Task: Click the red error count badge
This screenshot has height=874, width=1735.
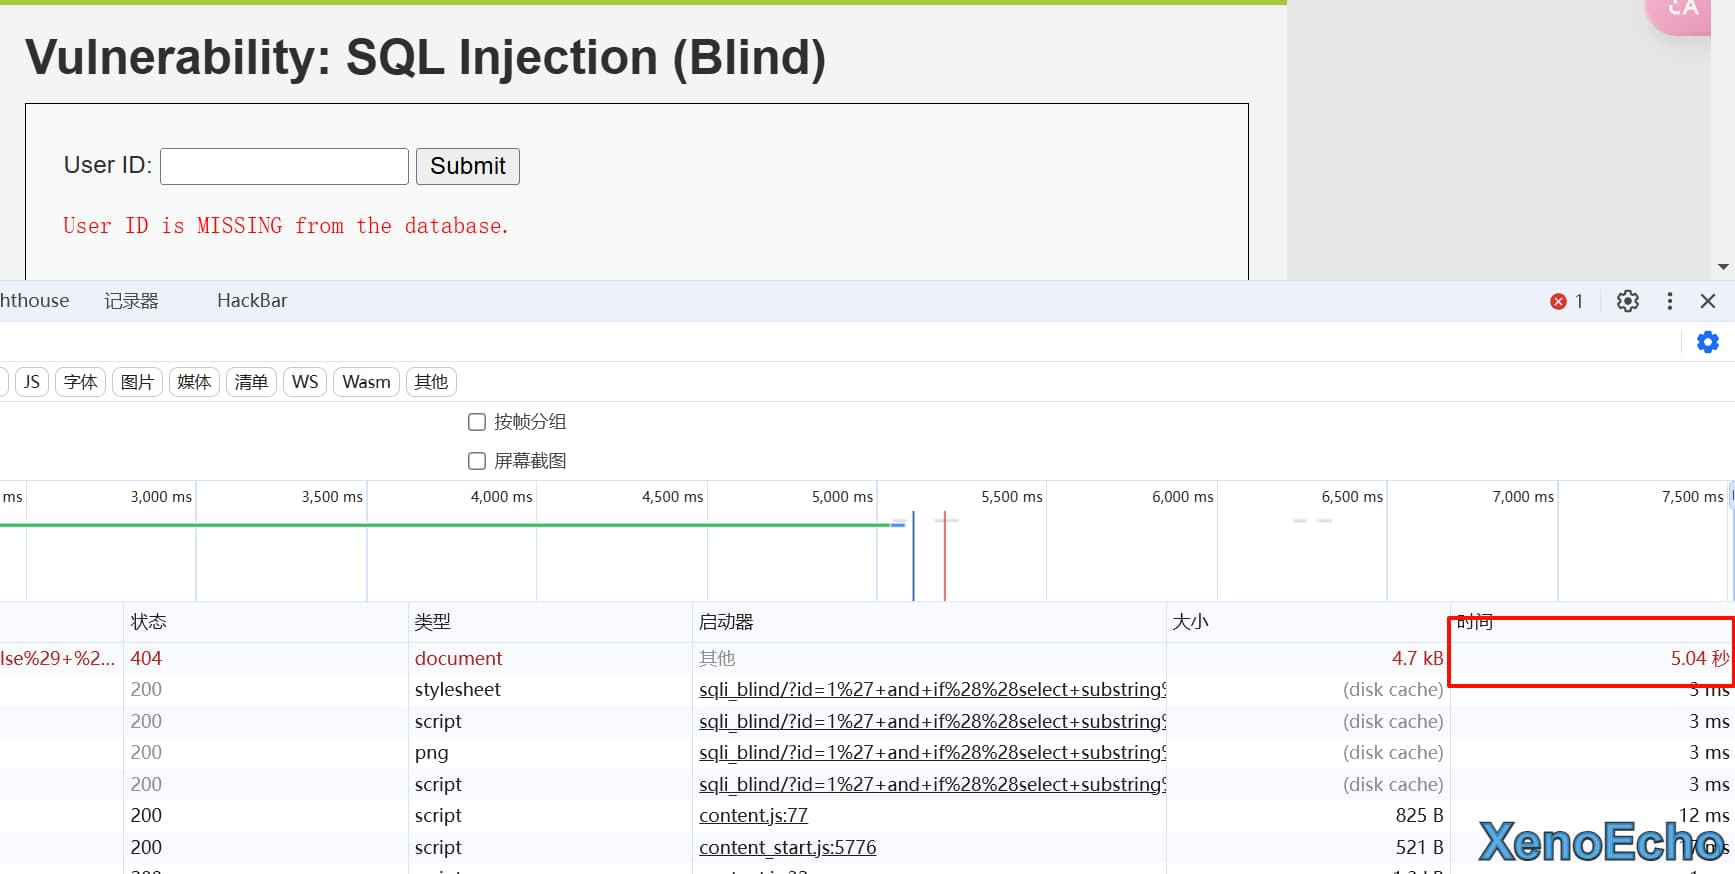Action: 1566,301
